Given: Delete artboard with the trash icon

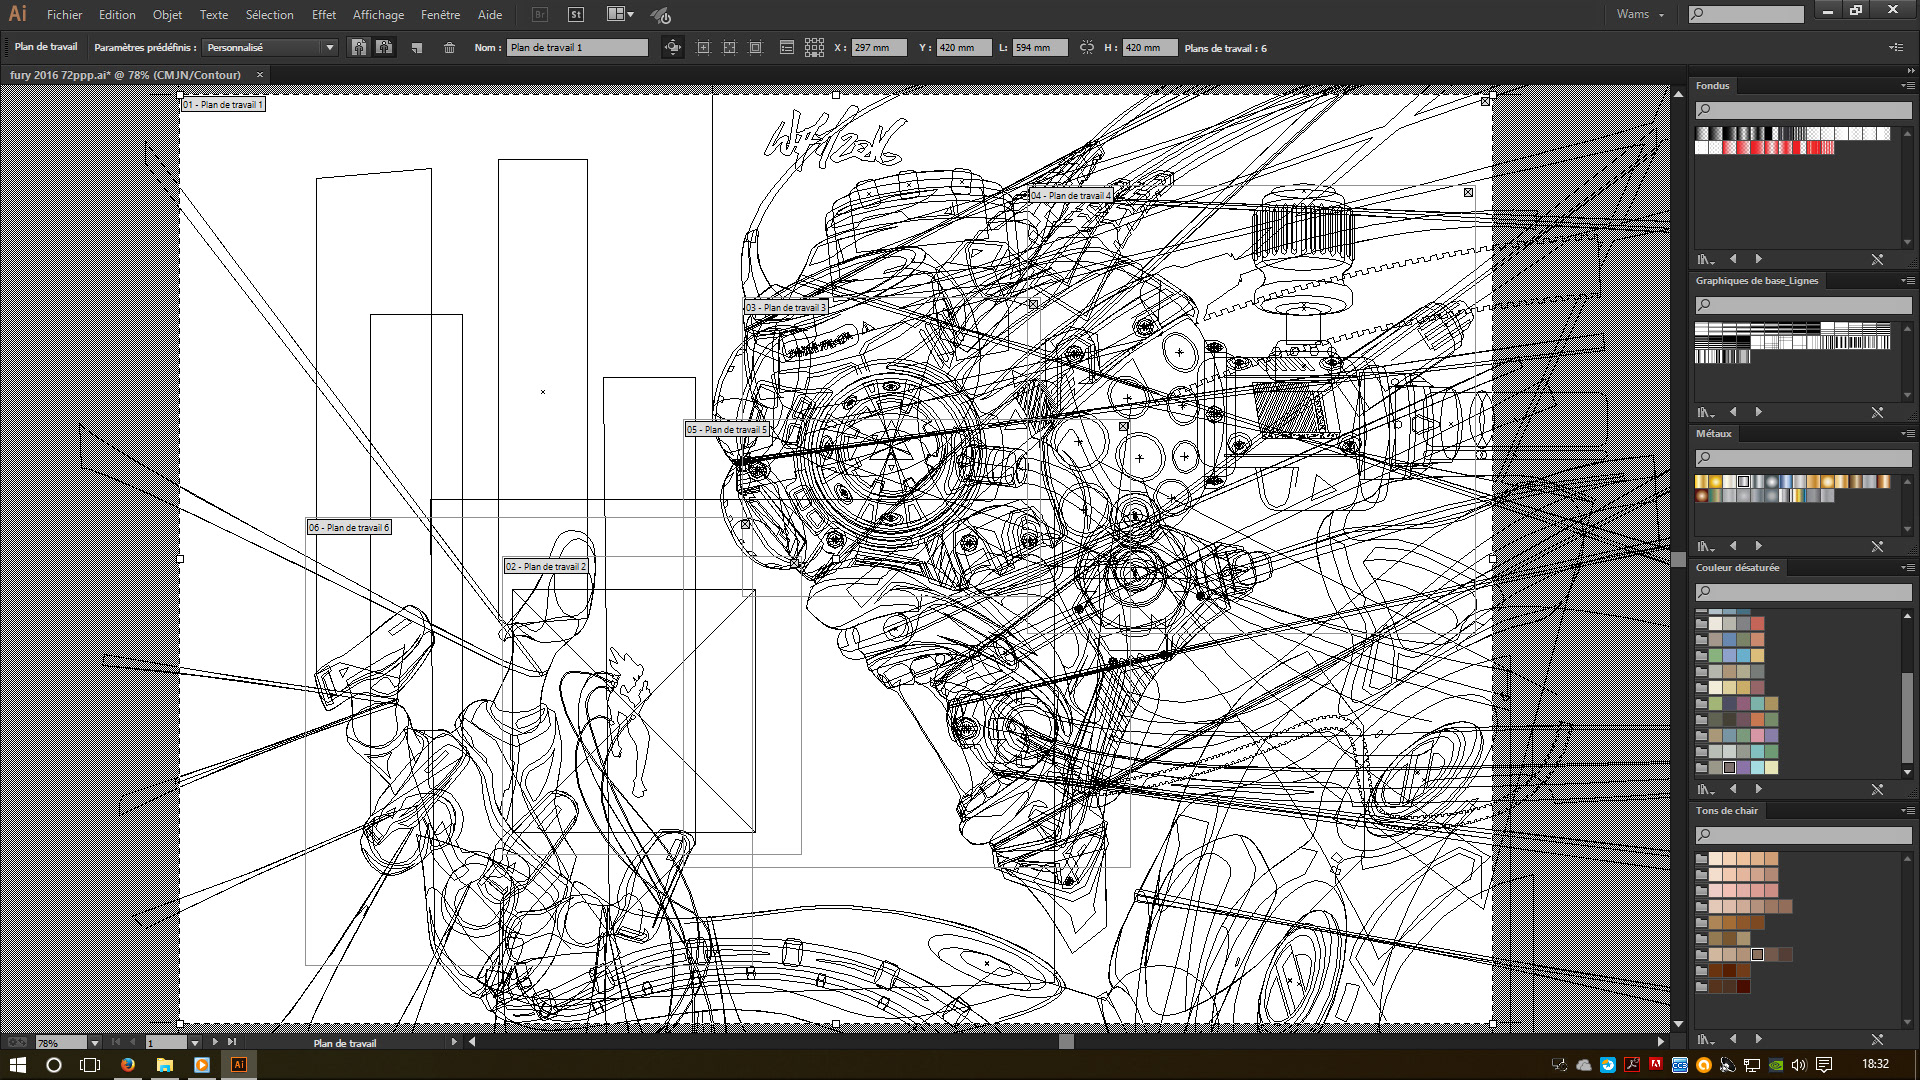Looking at the screenshot, I should [x=449, y=48].
